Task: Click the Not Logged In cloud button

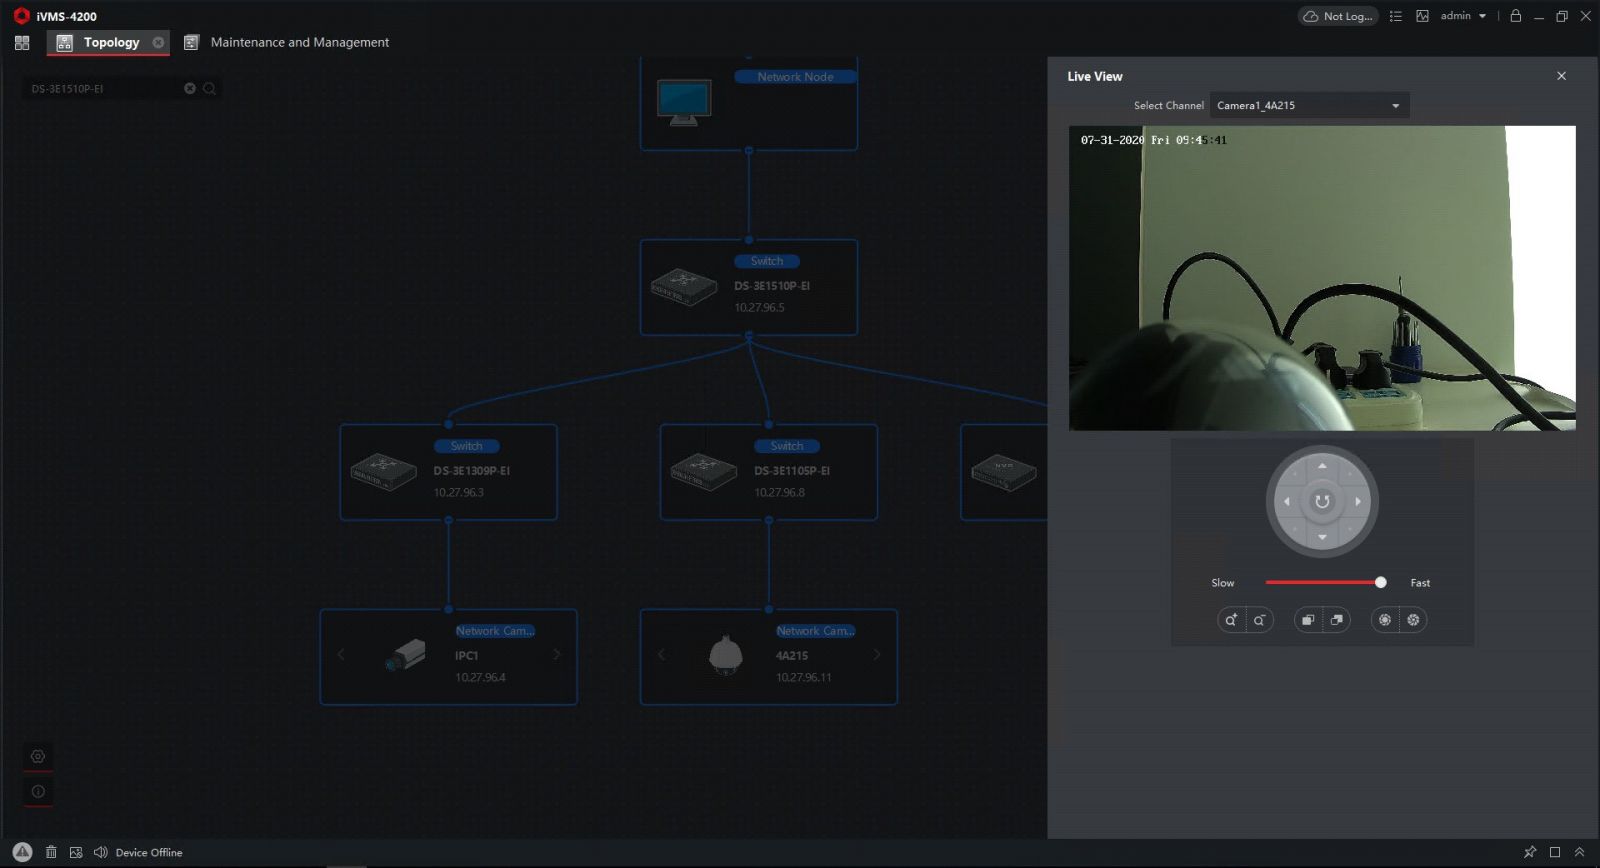Action: [x=1337, y=16]
